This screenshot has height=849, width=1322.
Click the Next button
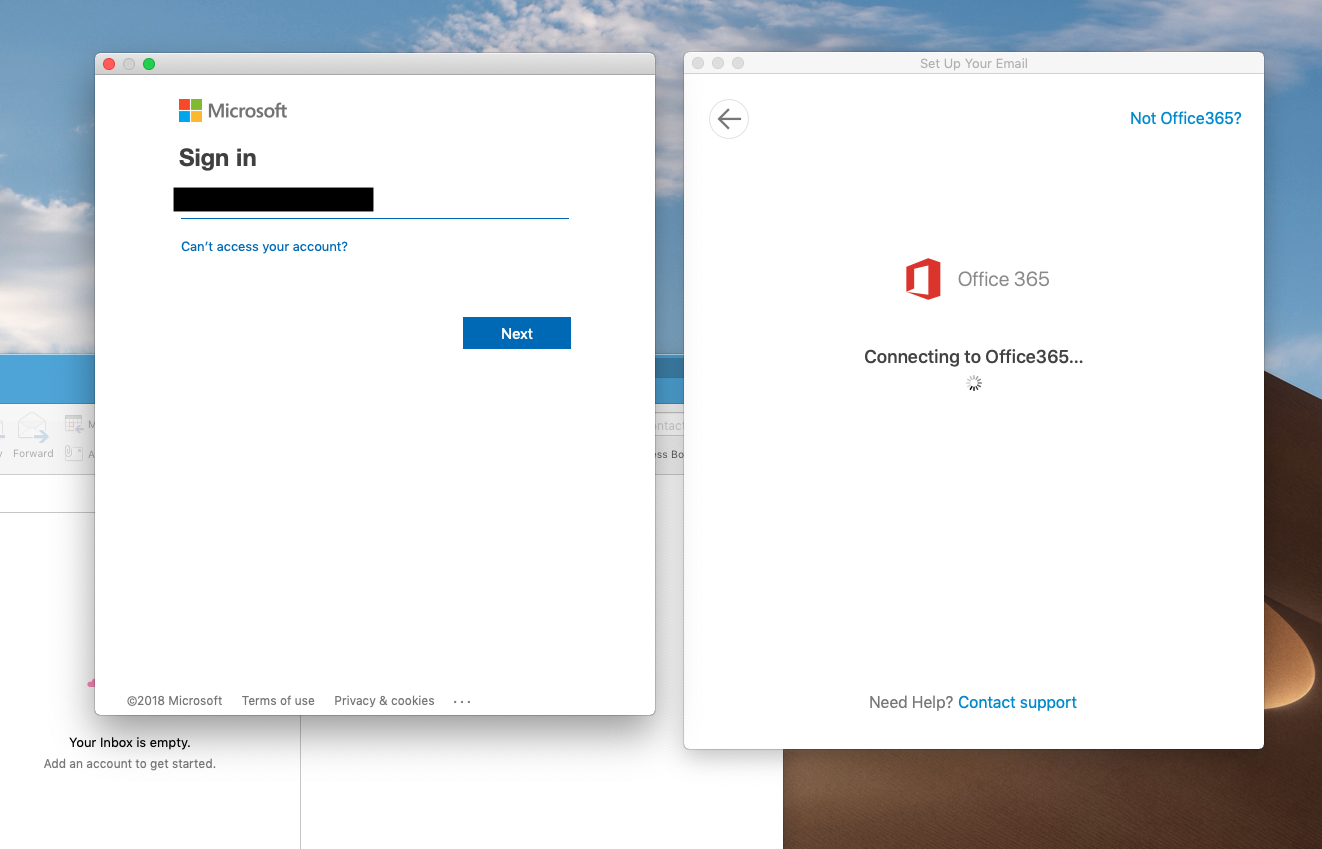pos(517,333)
